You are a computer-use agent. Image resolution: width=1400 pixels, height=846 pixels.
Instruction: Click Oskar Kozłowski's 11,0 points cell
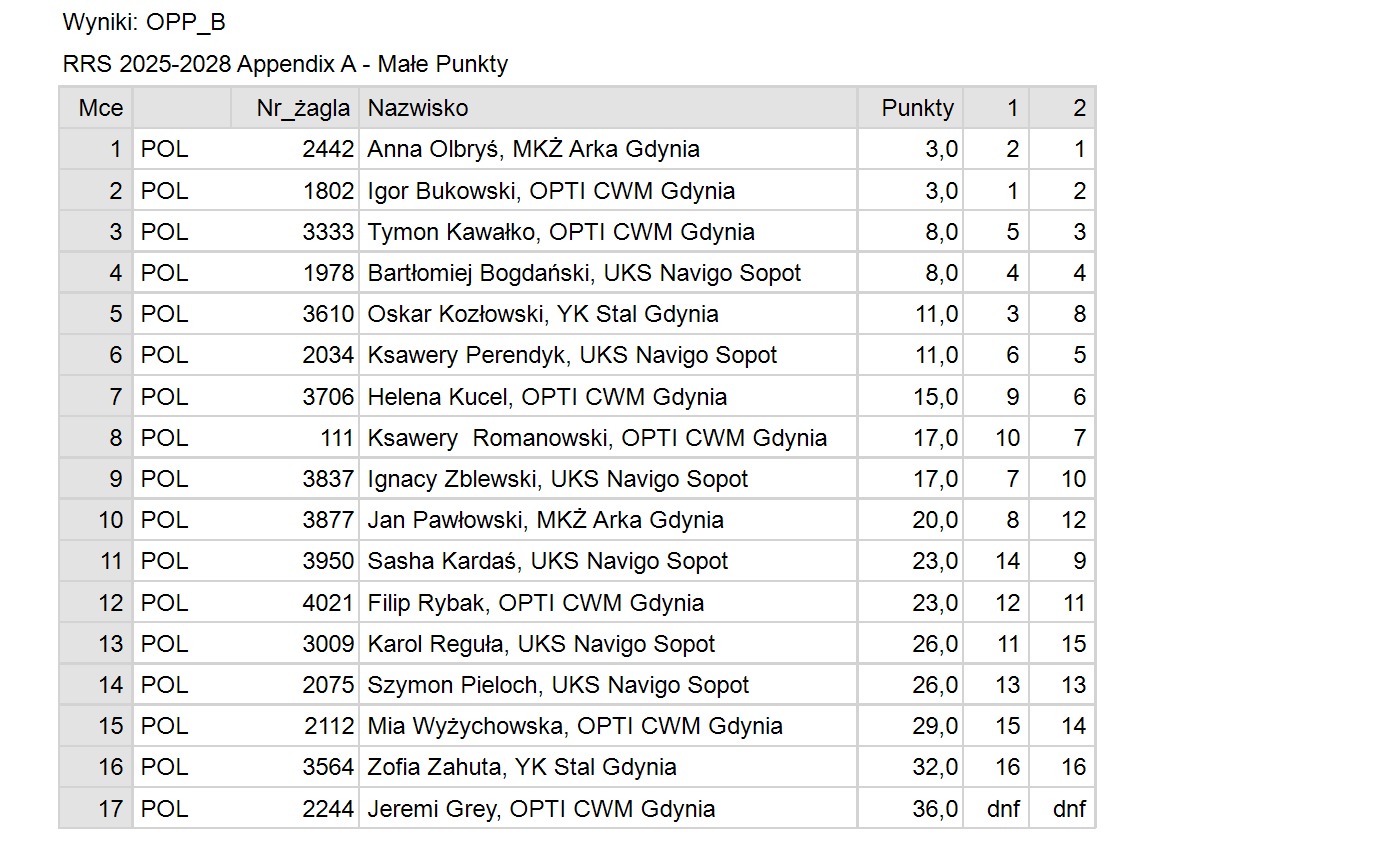910,314
